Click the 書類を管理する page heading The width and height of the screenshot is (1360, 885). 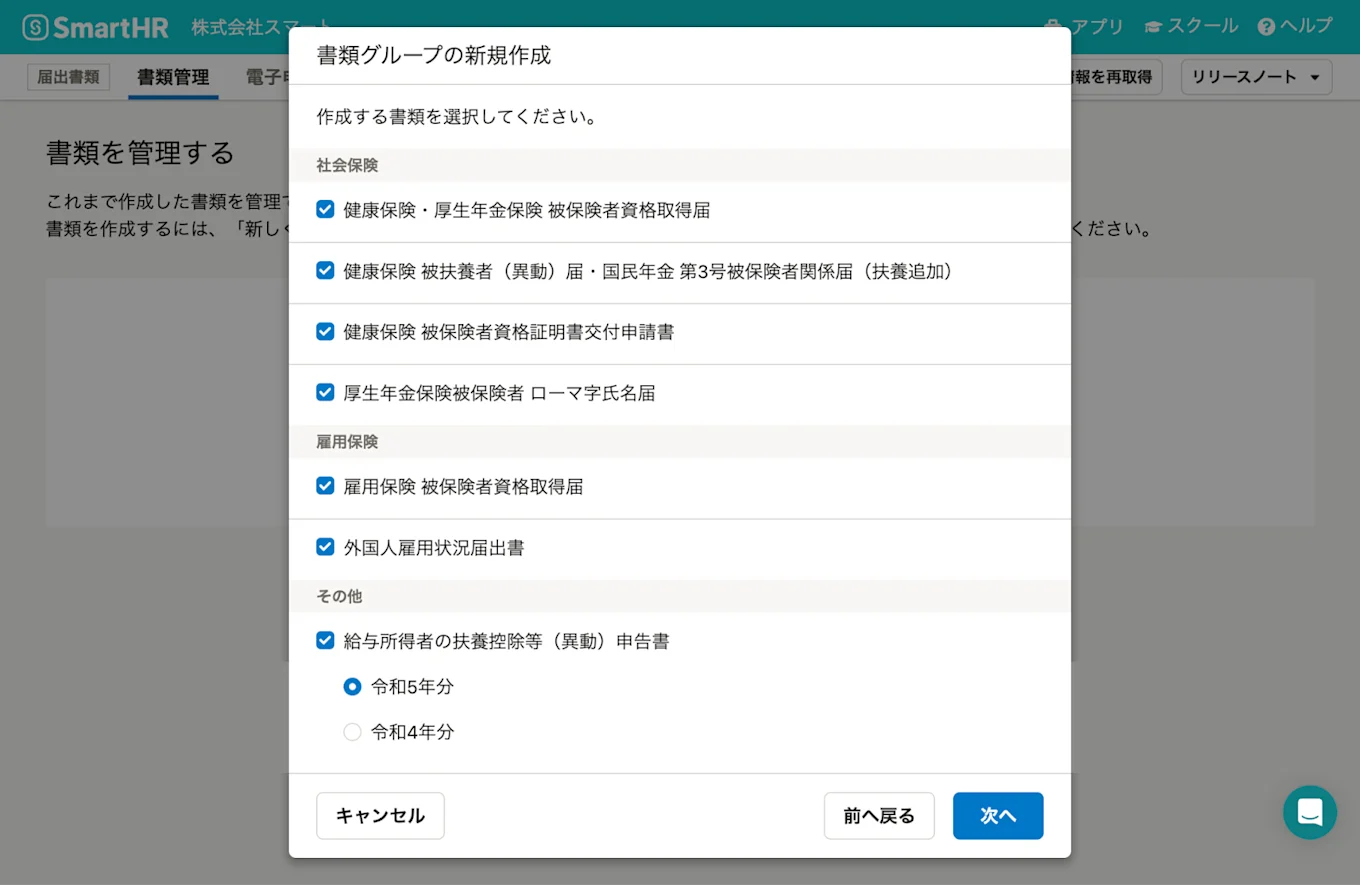click(140, 152)
